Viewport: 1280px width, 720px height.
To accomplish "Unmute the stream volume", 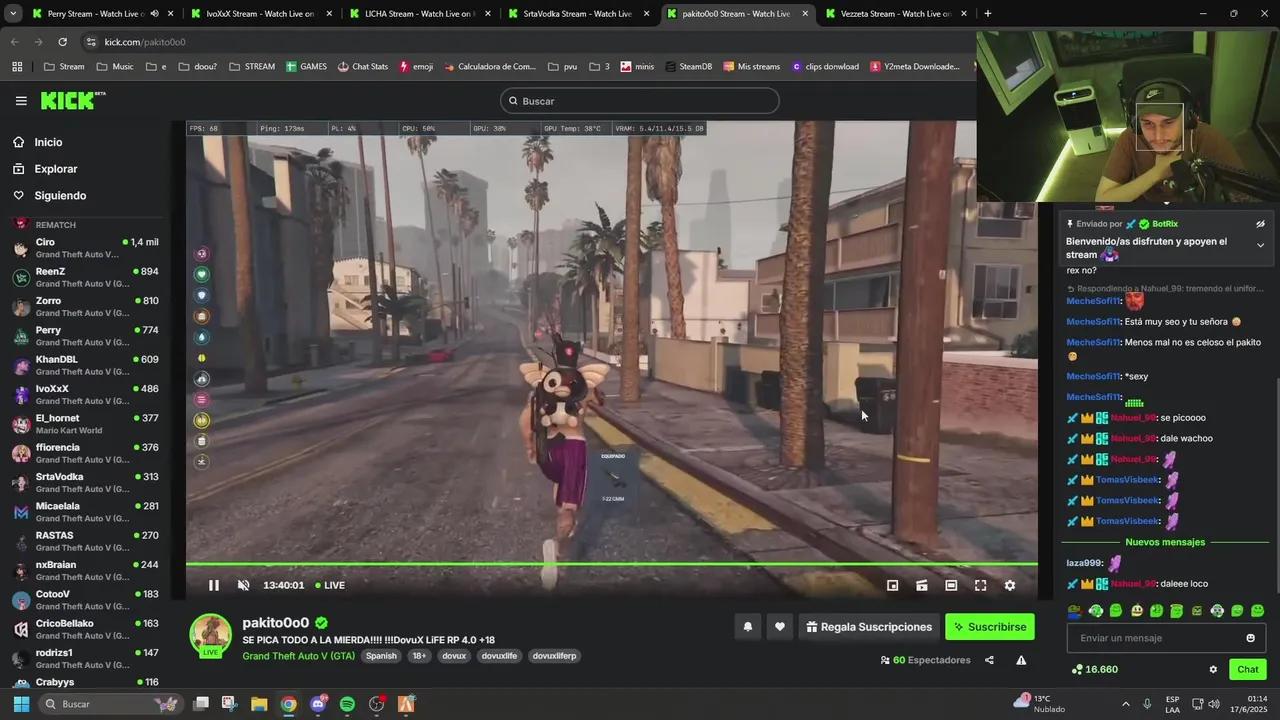I will (243, 586).
